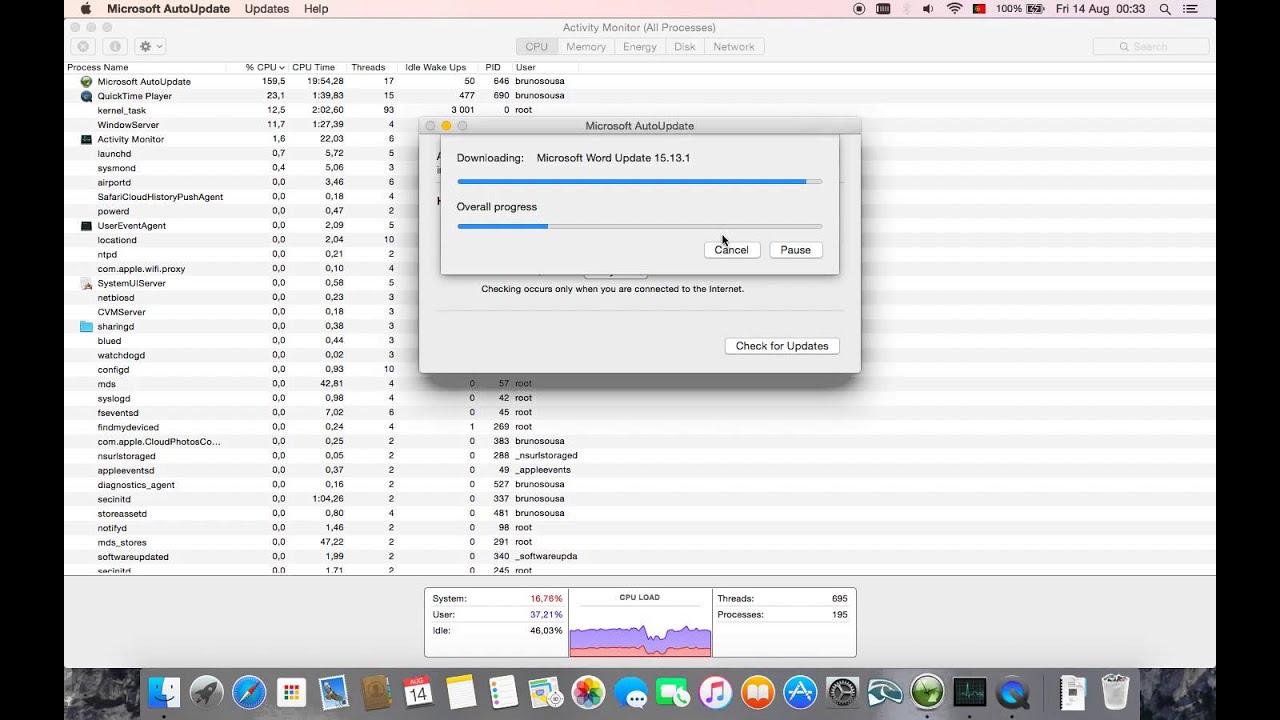Pause the update download
Image resolution: width=1280 pixels, height=720 pixels.
(x=796, y=250)
